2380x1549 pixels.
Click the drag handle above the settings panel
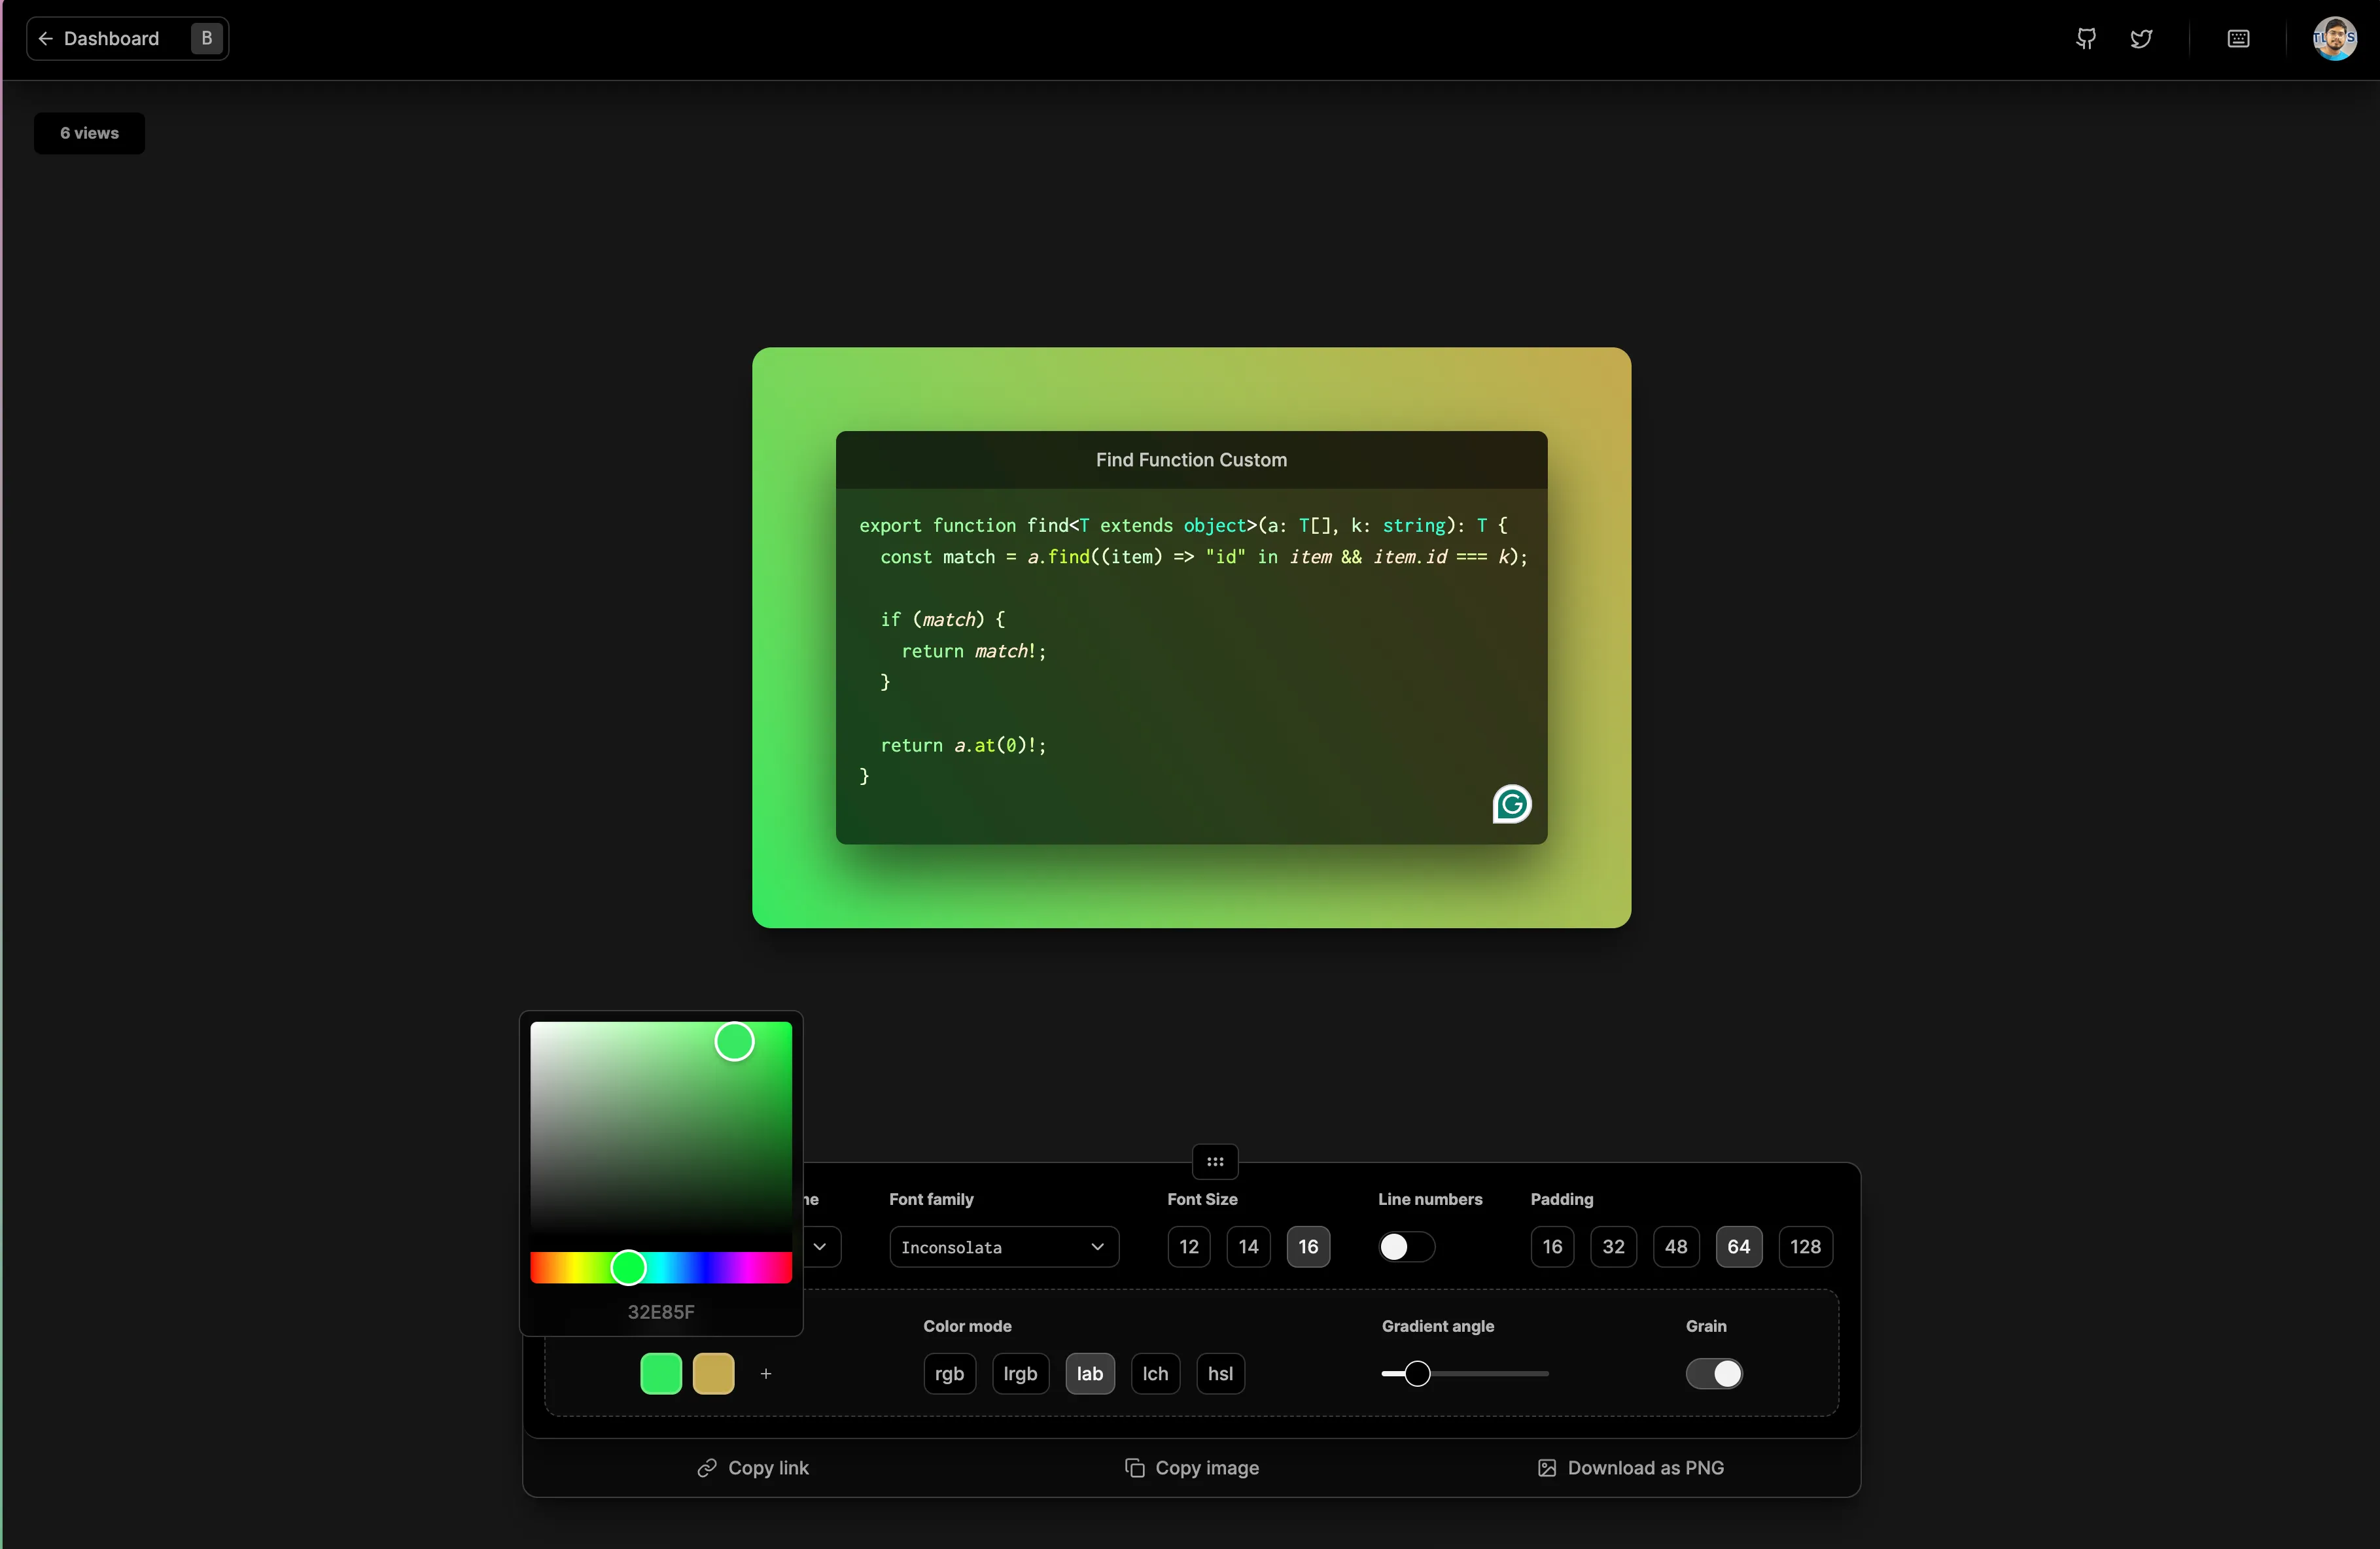pyautogui.click(x=1215, y=1161)
